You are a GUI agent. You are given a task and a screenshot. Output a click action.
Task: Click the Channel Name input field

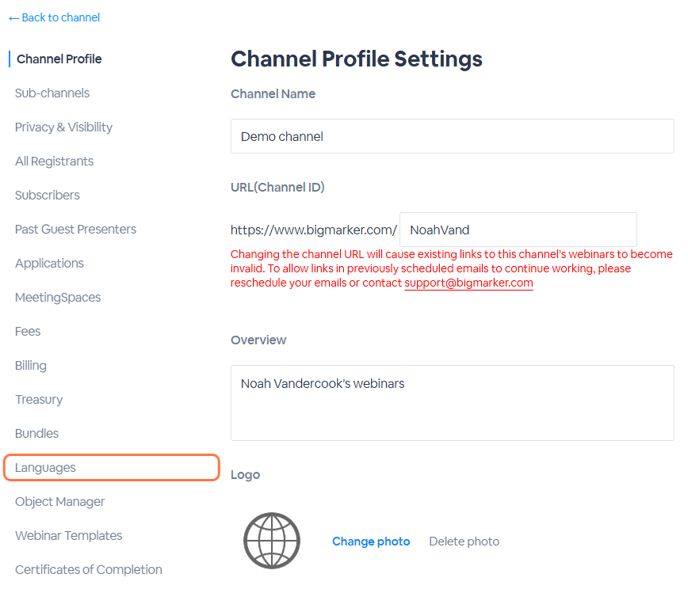pyautogui.click(x=452, y=136)
